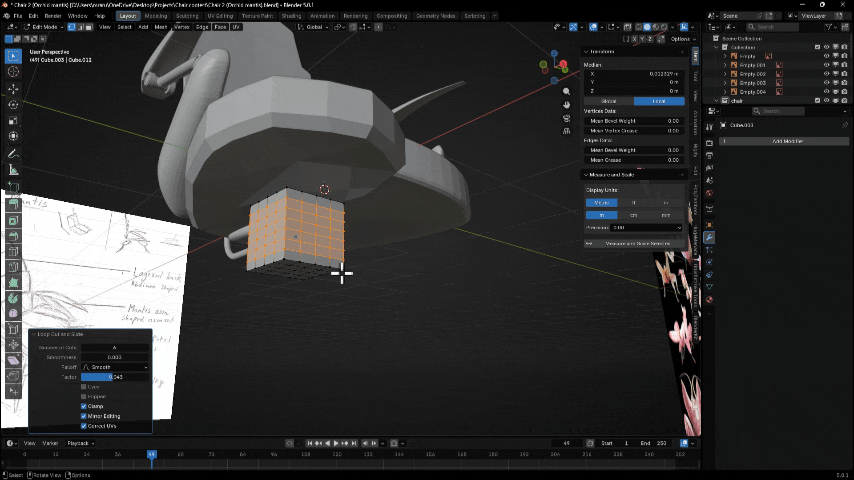
Task: Switch to vertex select mode
Action: (71, 27)
